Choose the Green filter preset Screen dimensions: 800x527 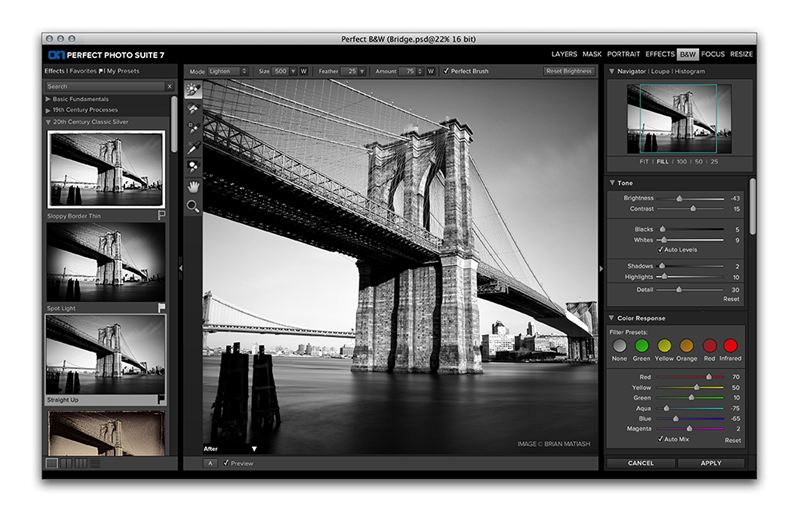tap(642, 346)
